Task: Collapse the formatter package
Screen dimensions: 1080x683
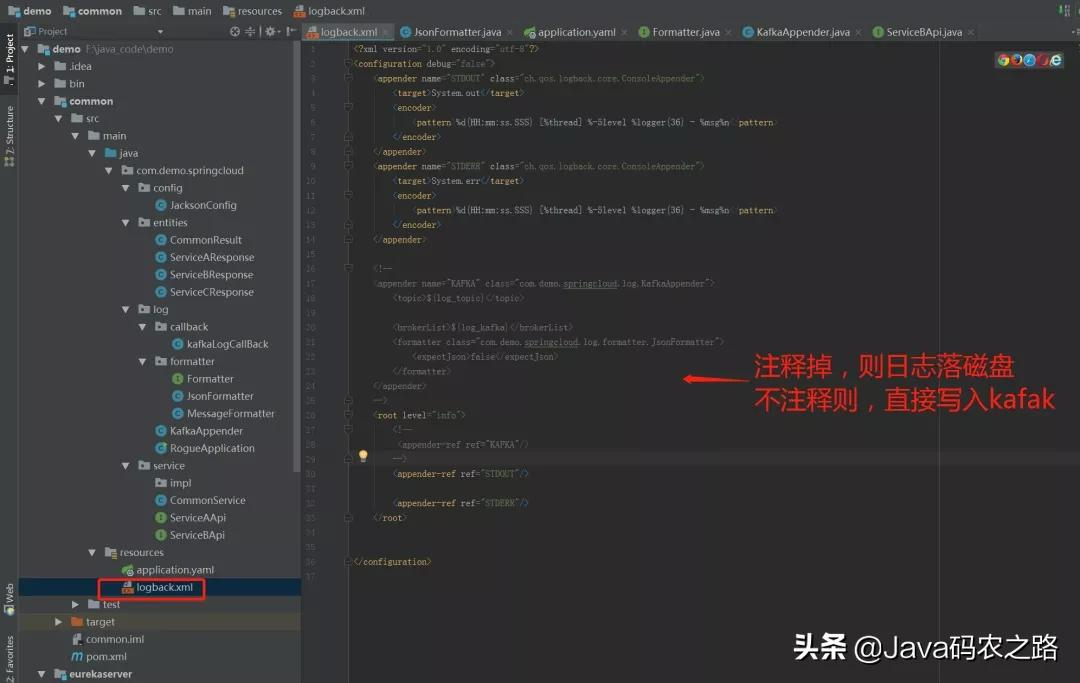Action: tap(143, 361)
